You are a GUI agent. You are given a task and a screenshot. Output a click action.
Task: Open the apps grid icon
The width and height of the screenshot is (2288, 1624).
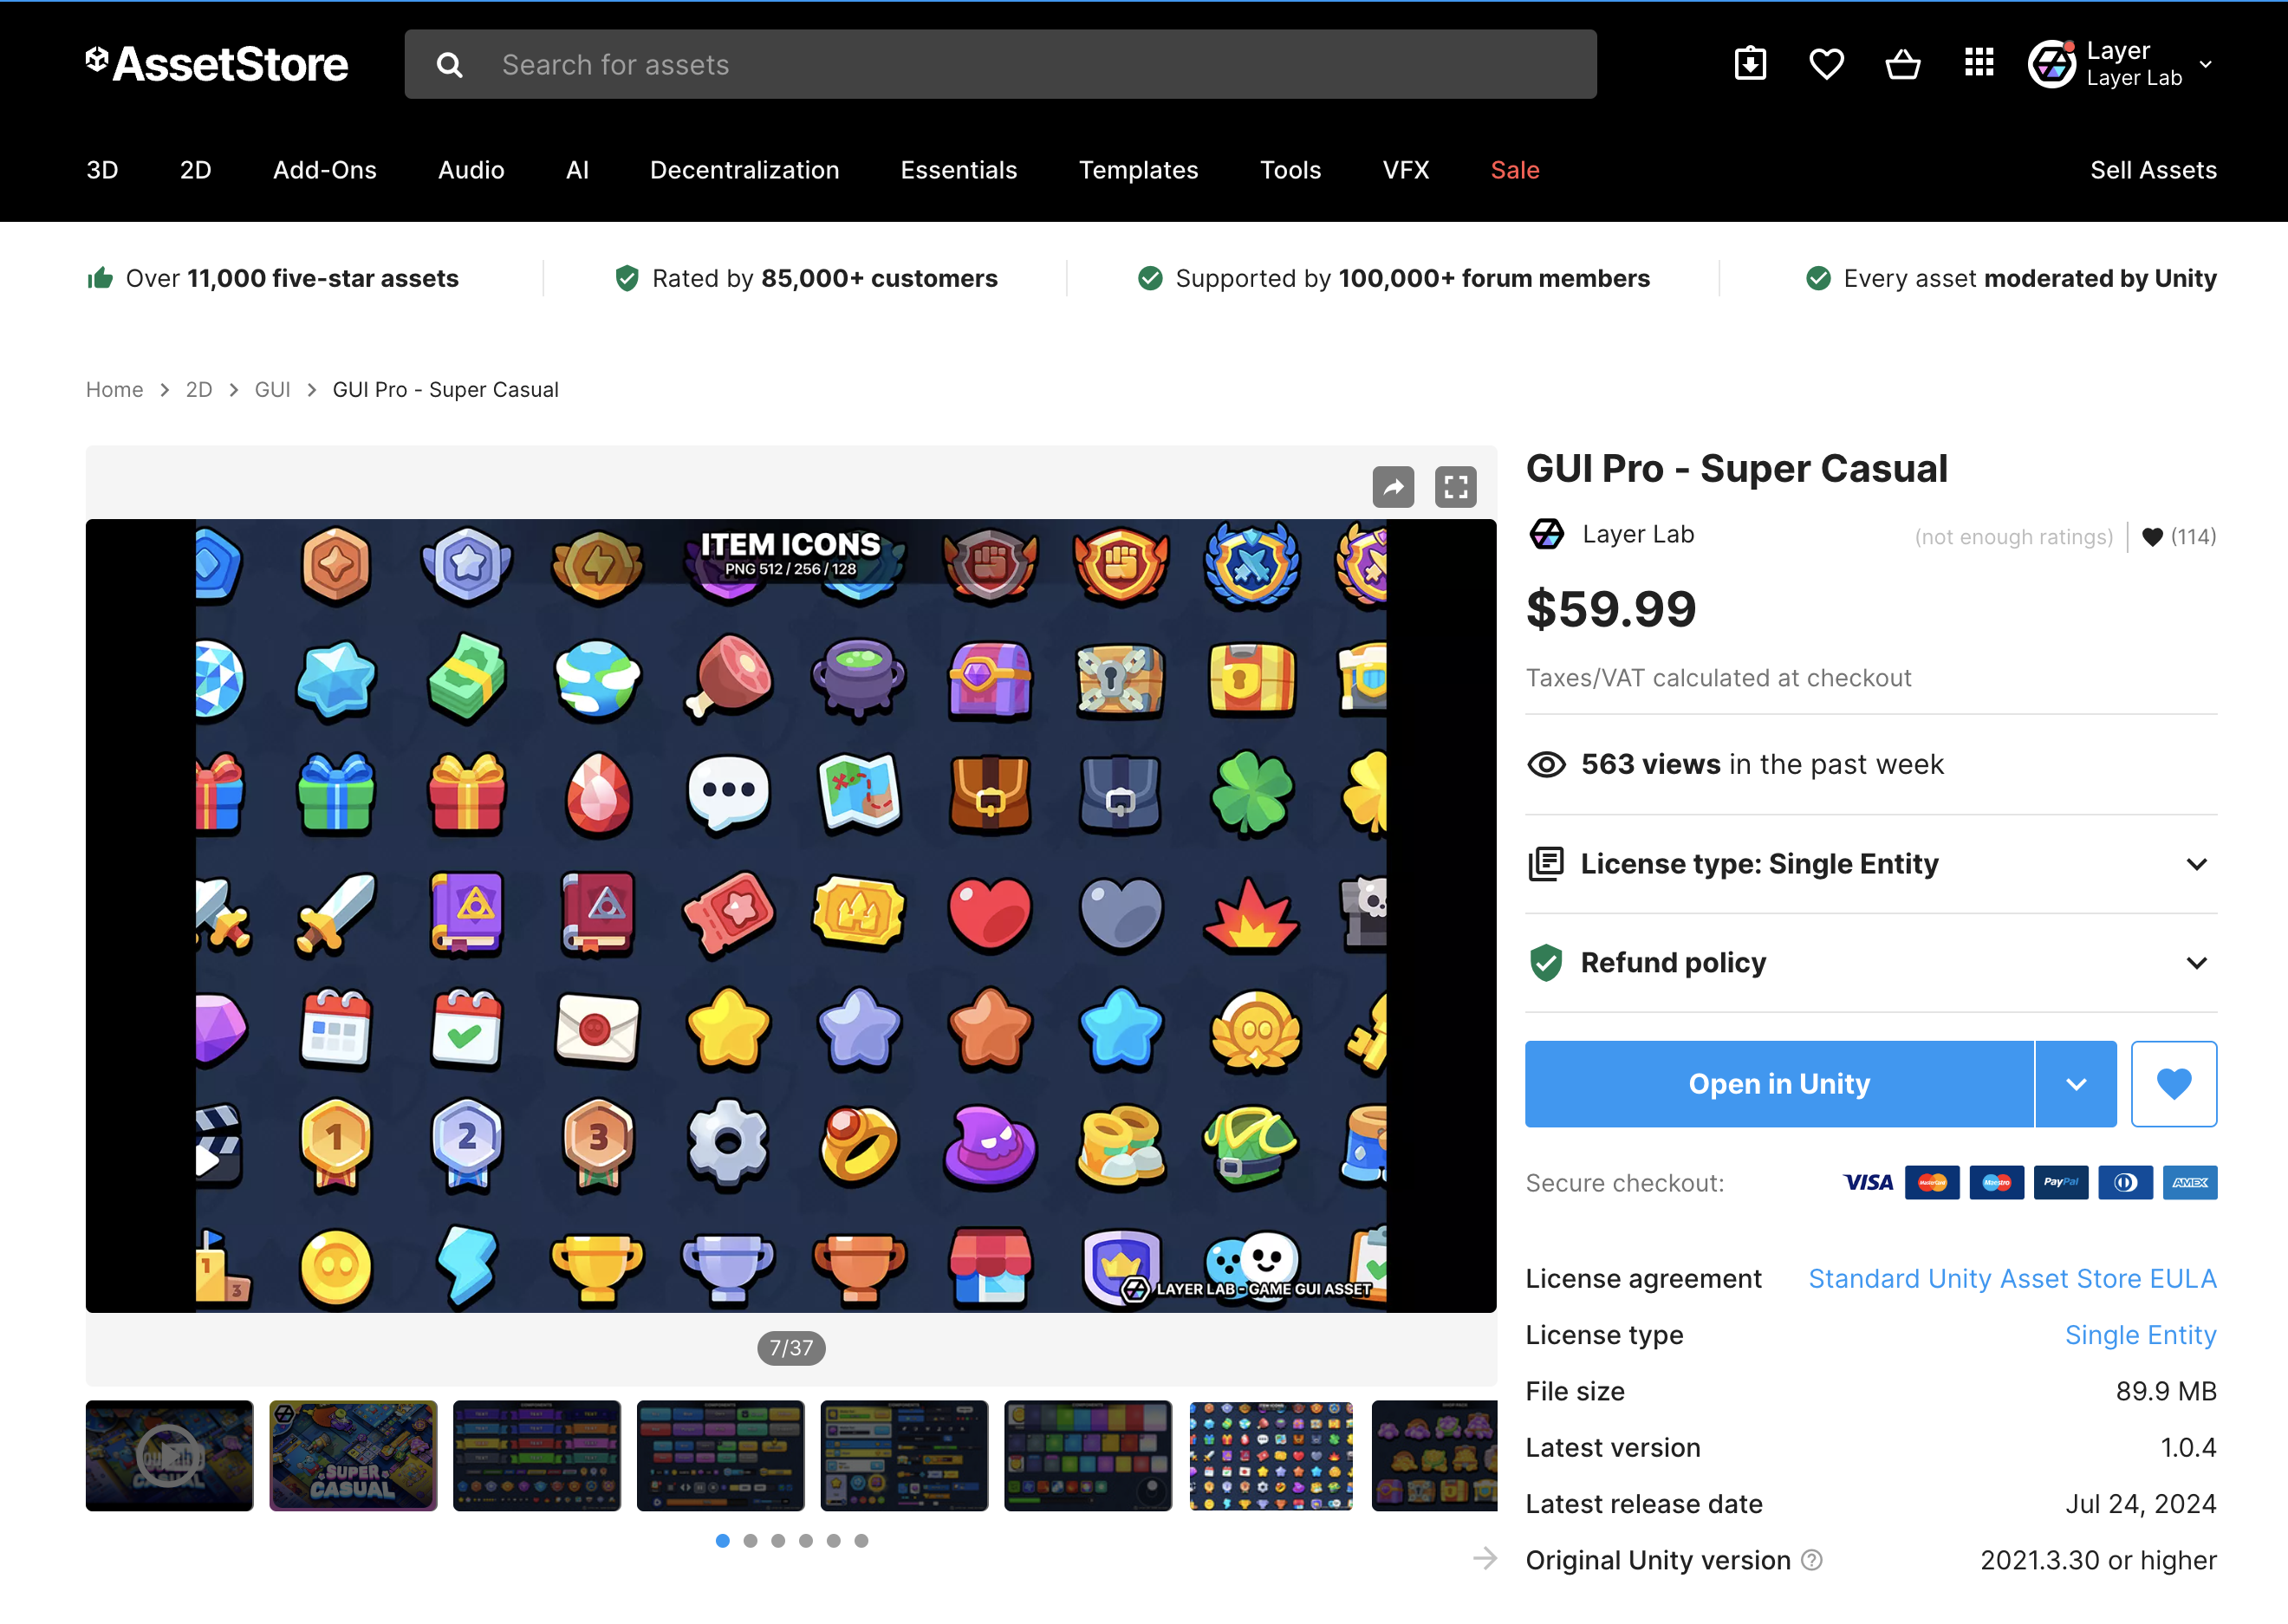pyautogui.click(x=1978, y=63)
